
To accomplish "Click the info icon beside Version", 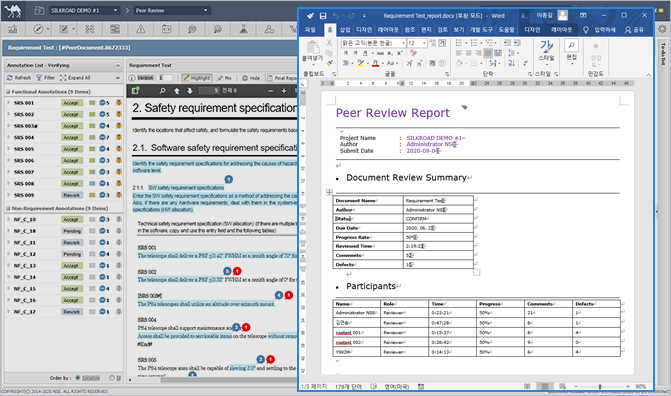I will (132, 78).
